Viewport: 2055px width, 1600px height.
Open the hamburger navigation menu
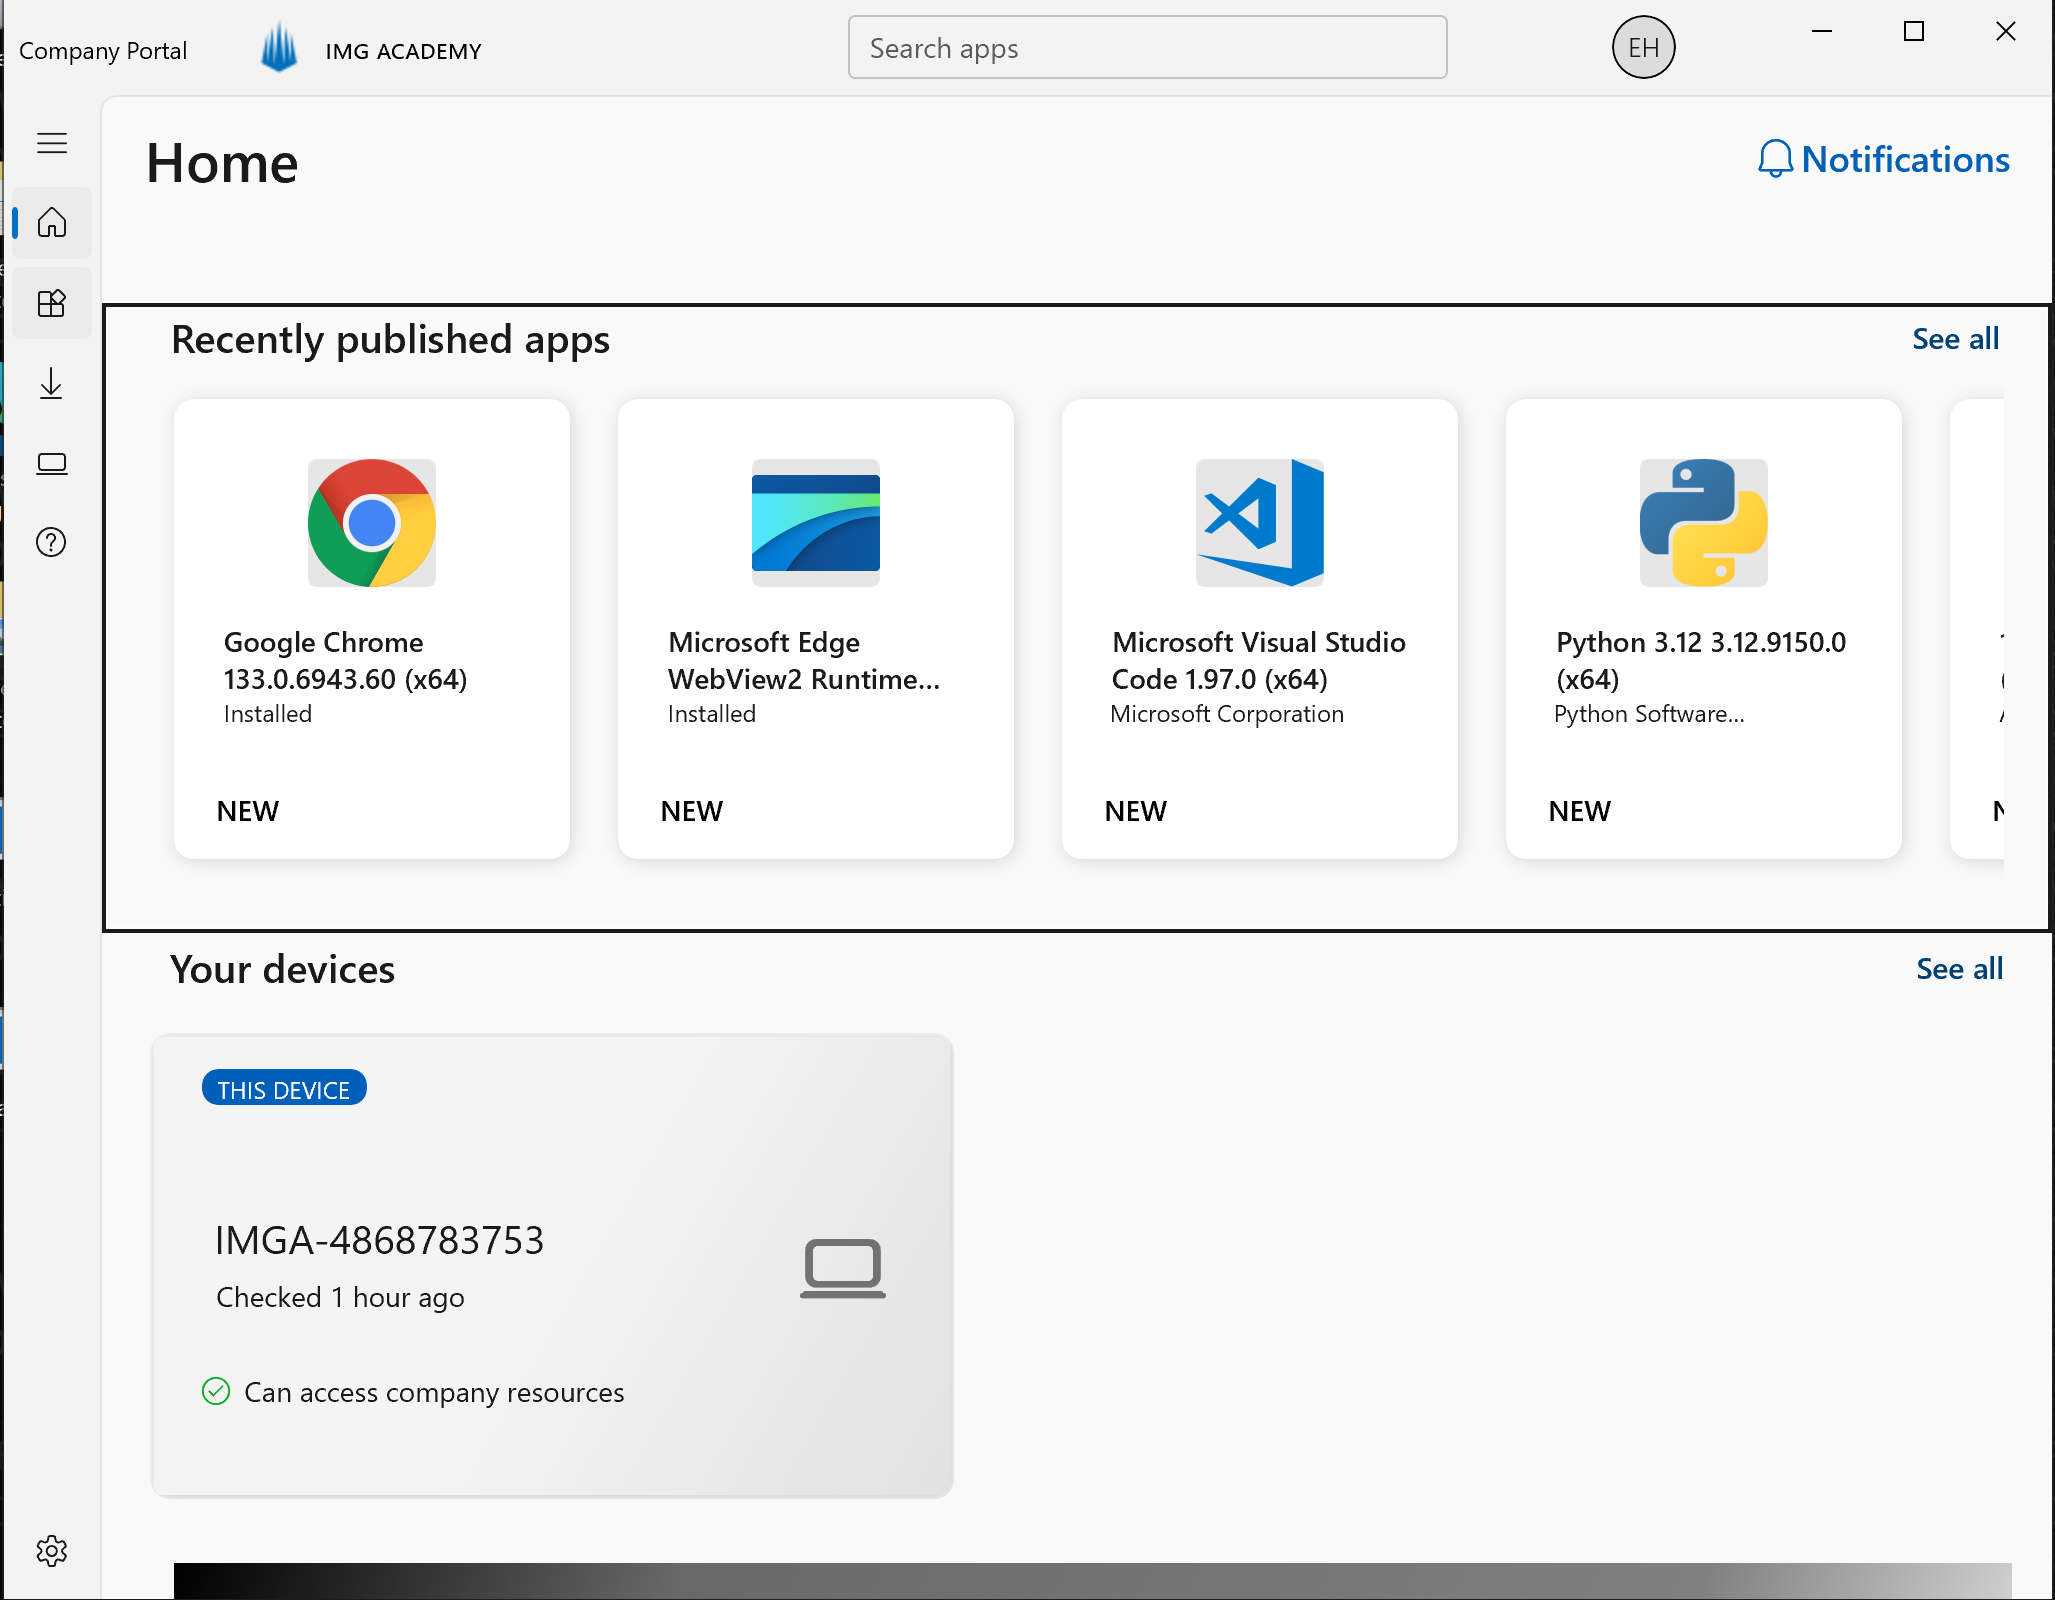click(52, 143)
